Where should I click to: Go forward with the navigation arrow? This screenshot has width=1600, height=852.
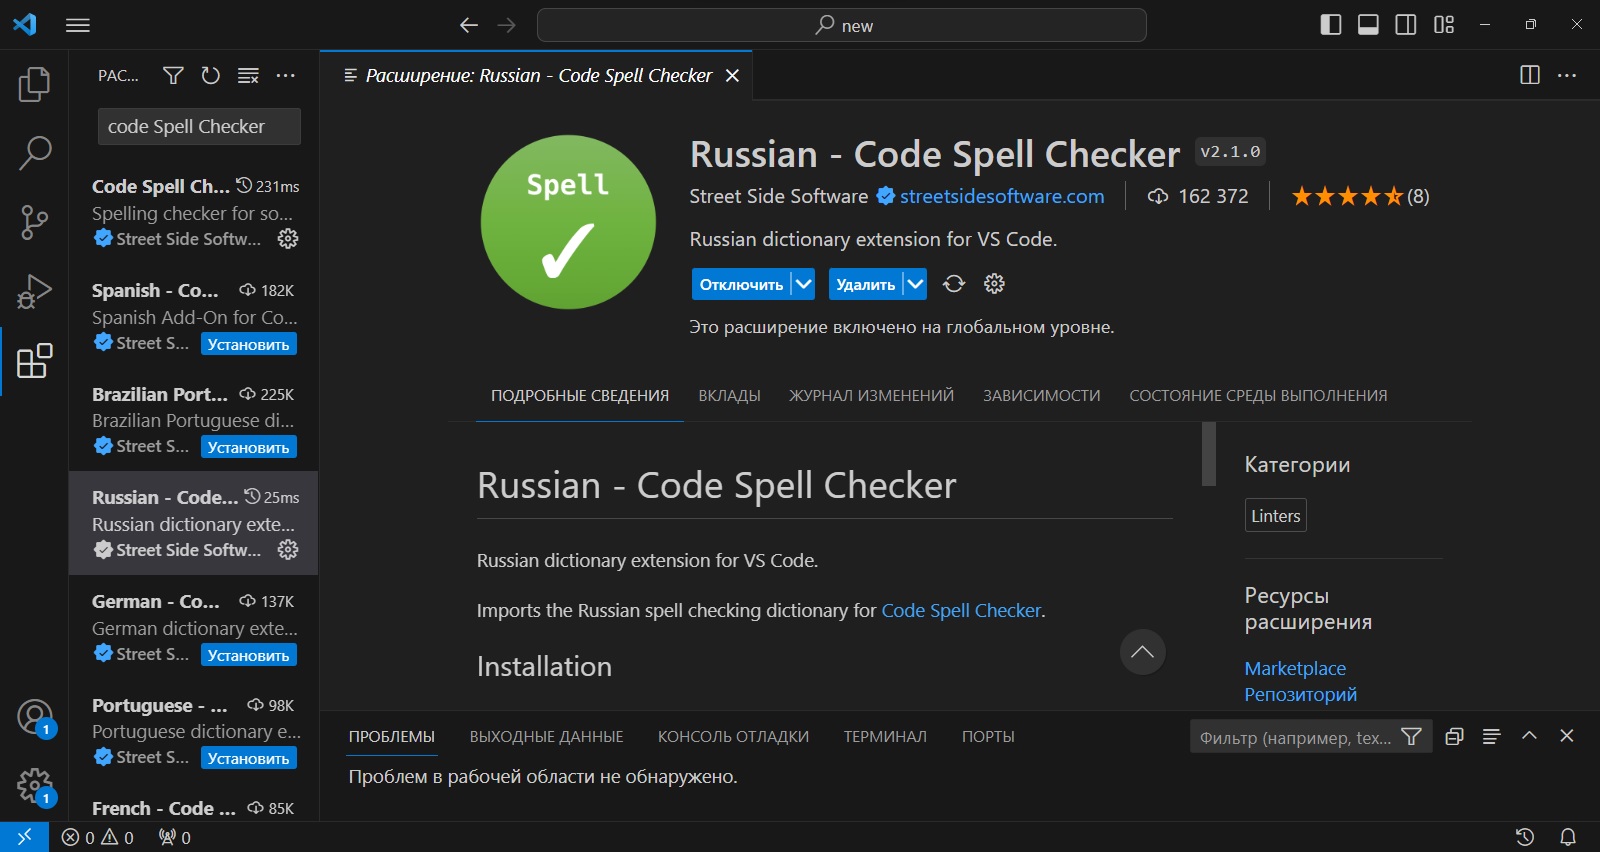[x=507, y=25]
